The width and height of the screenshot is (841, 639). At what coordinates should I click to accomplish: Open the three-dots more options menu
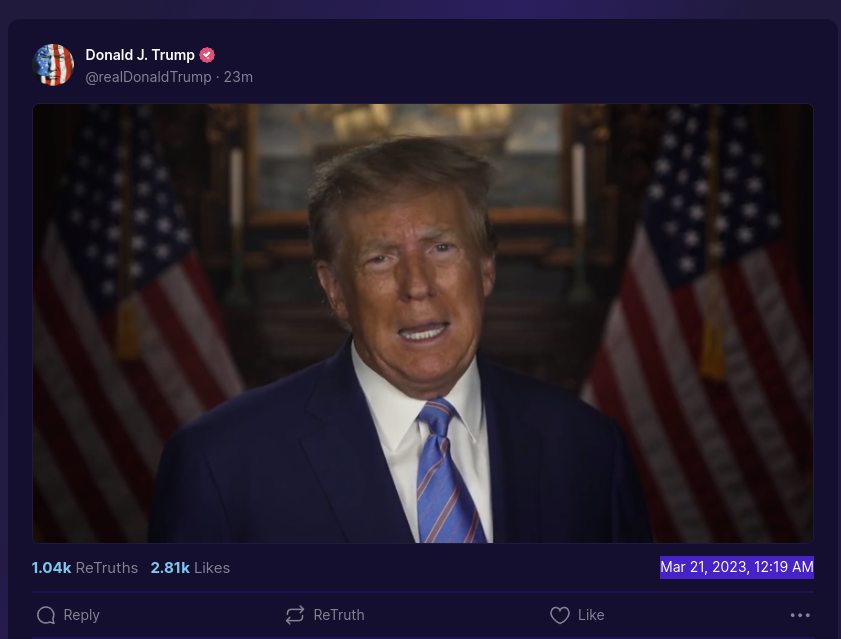[800, 615]
